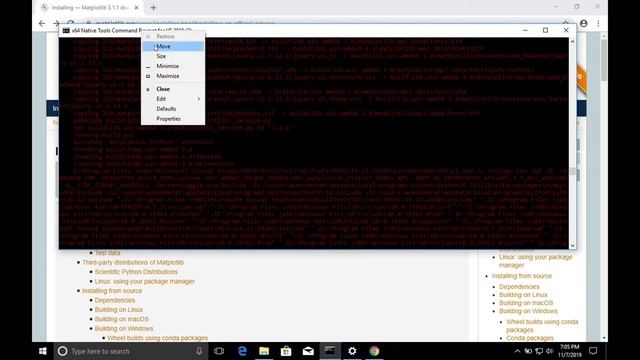Go back in Chrome
This screenshot has width=640, height=360.
click(x=42, y=23)
